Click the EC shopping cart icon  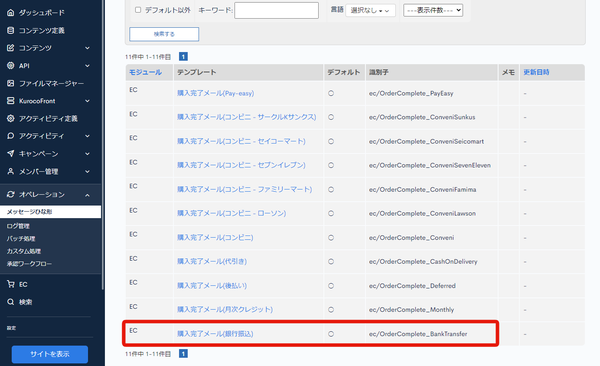pyautogui.click(x=11, y=284)
